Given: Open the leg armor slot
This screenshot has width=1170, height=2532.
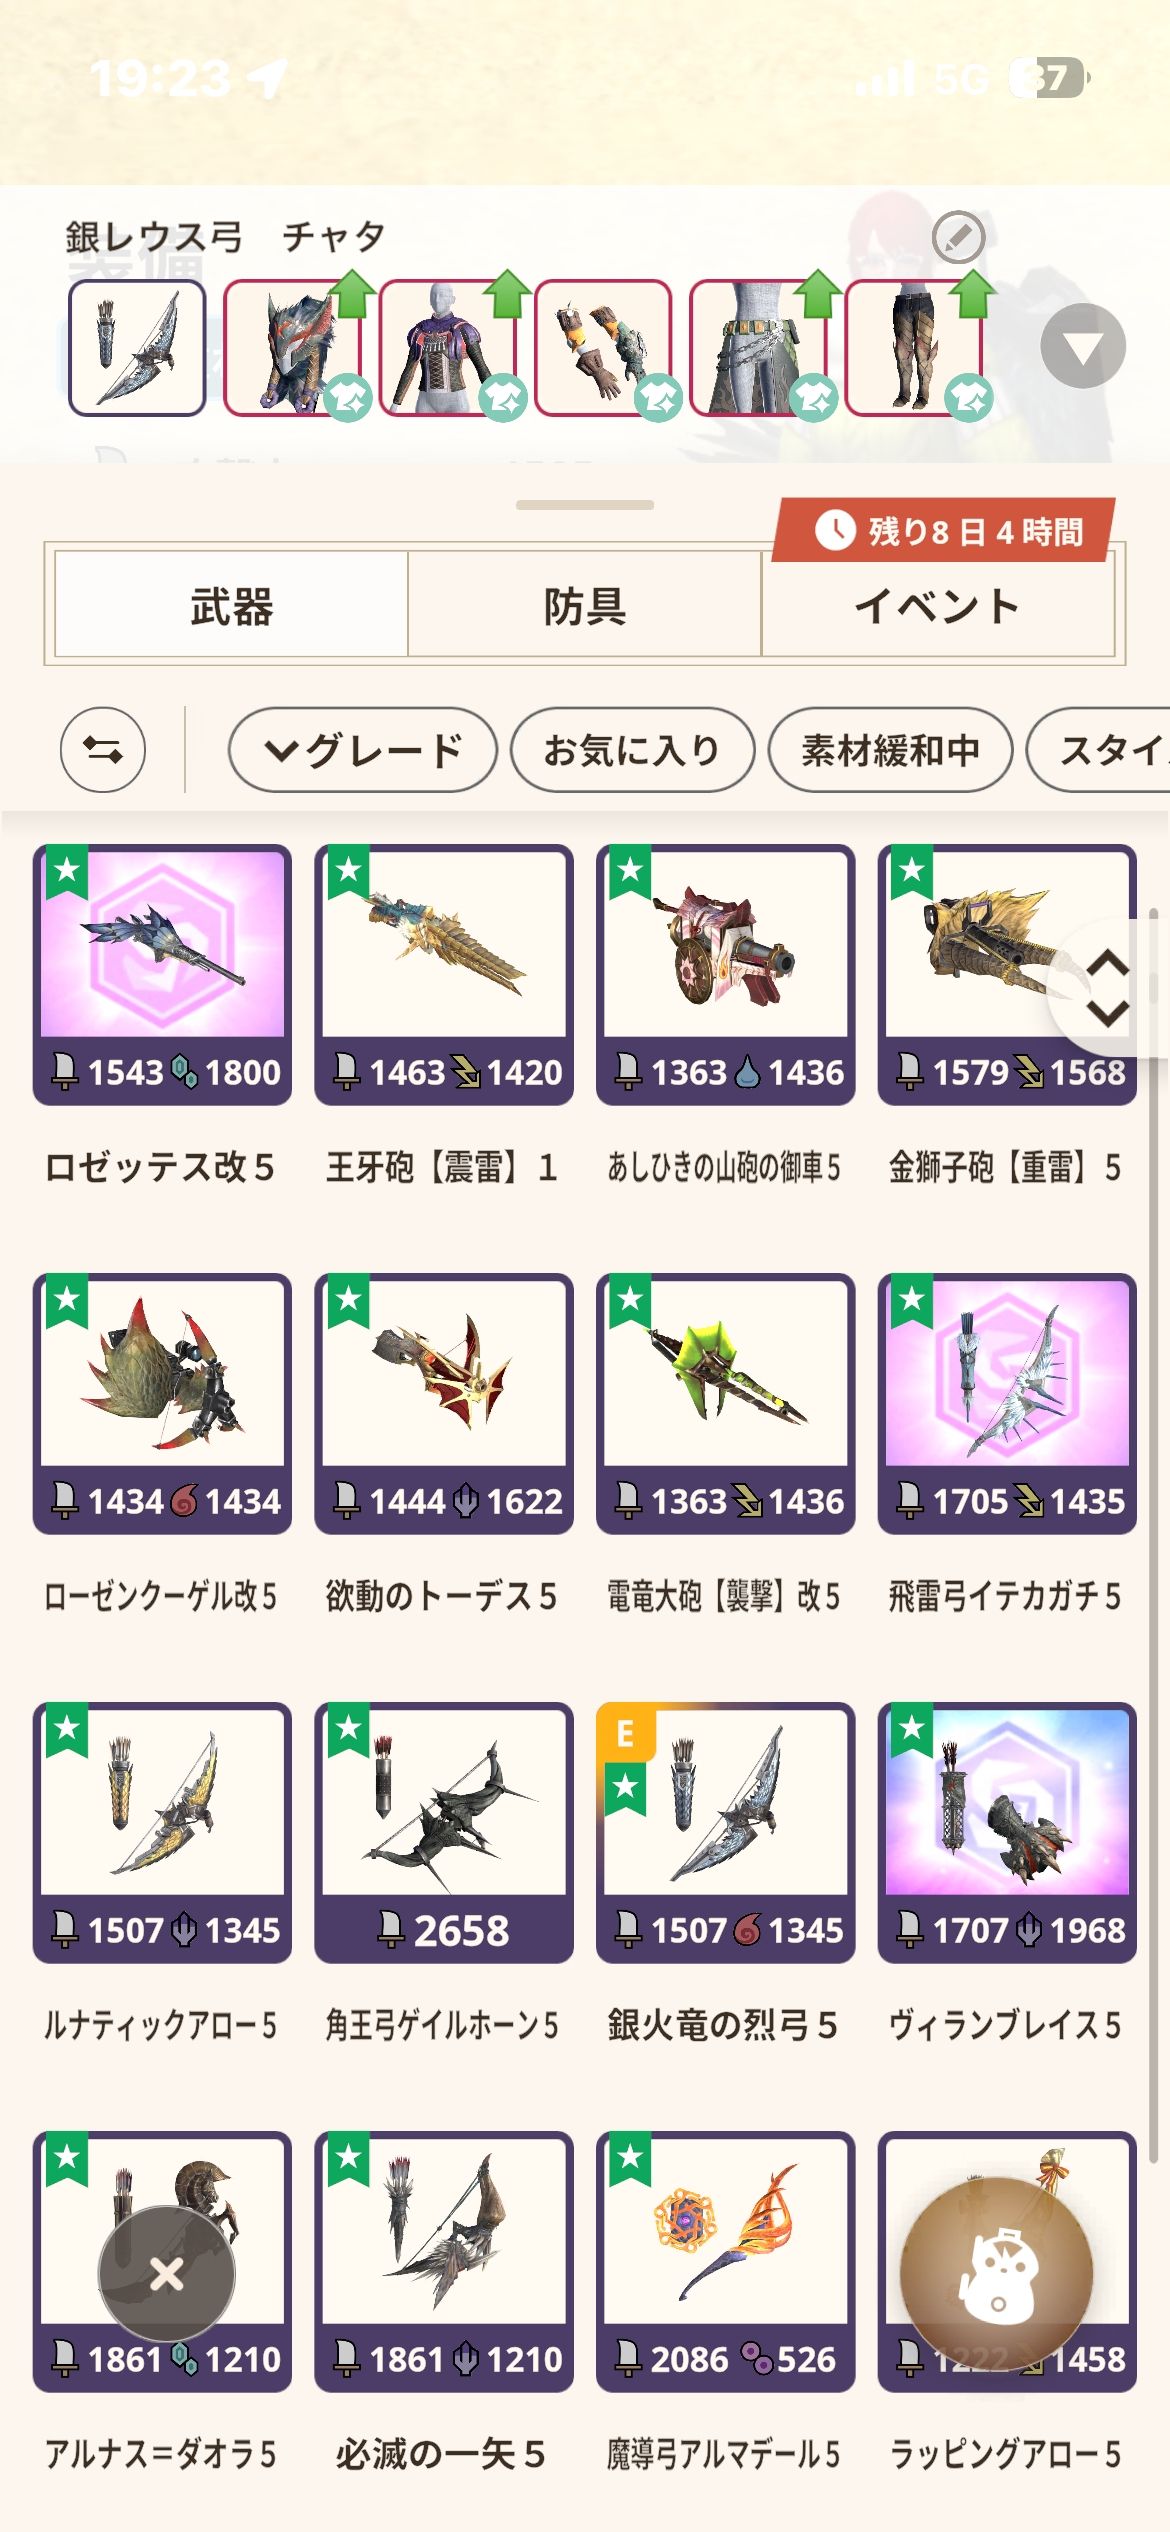Looking at the screenshot, I should coord(914,348).
